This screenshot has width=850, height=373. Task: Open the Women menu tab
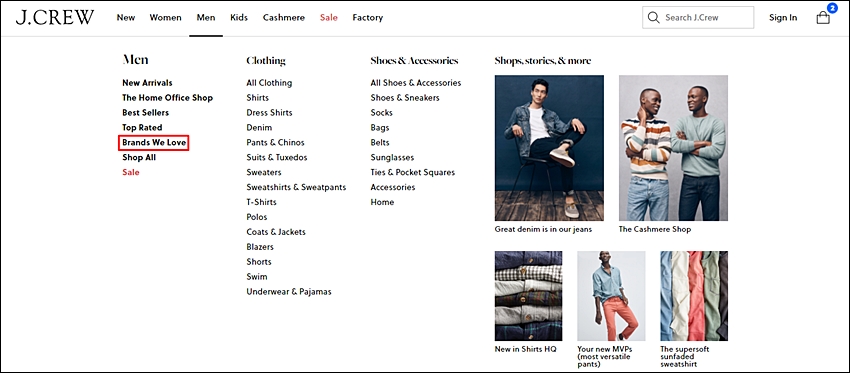tap(165, 17)
